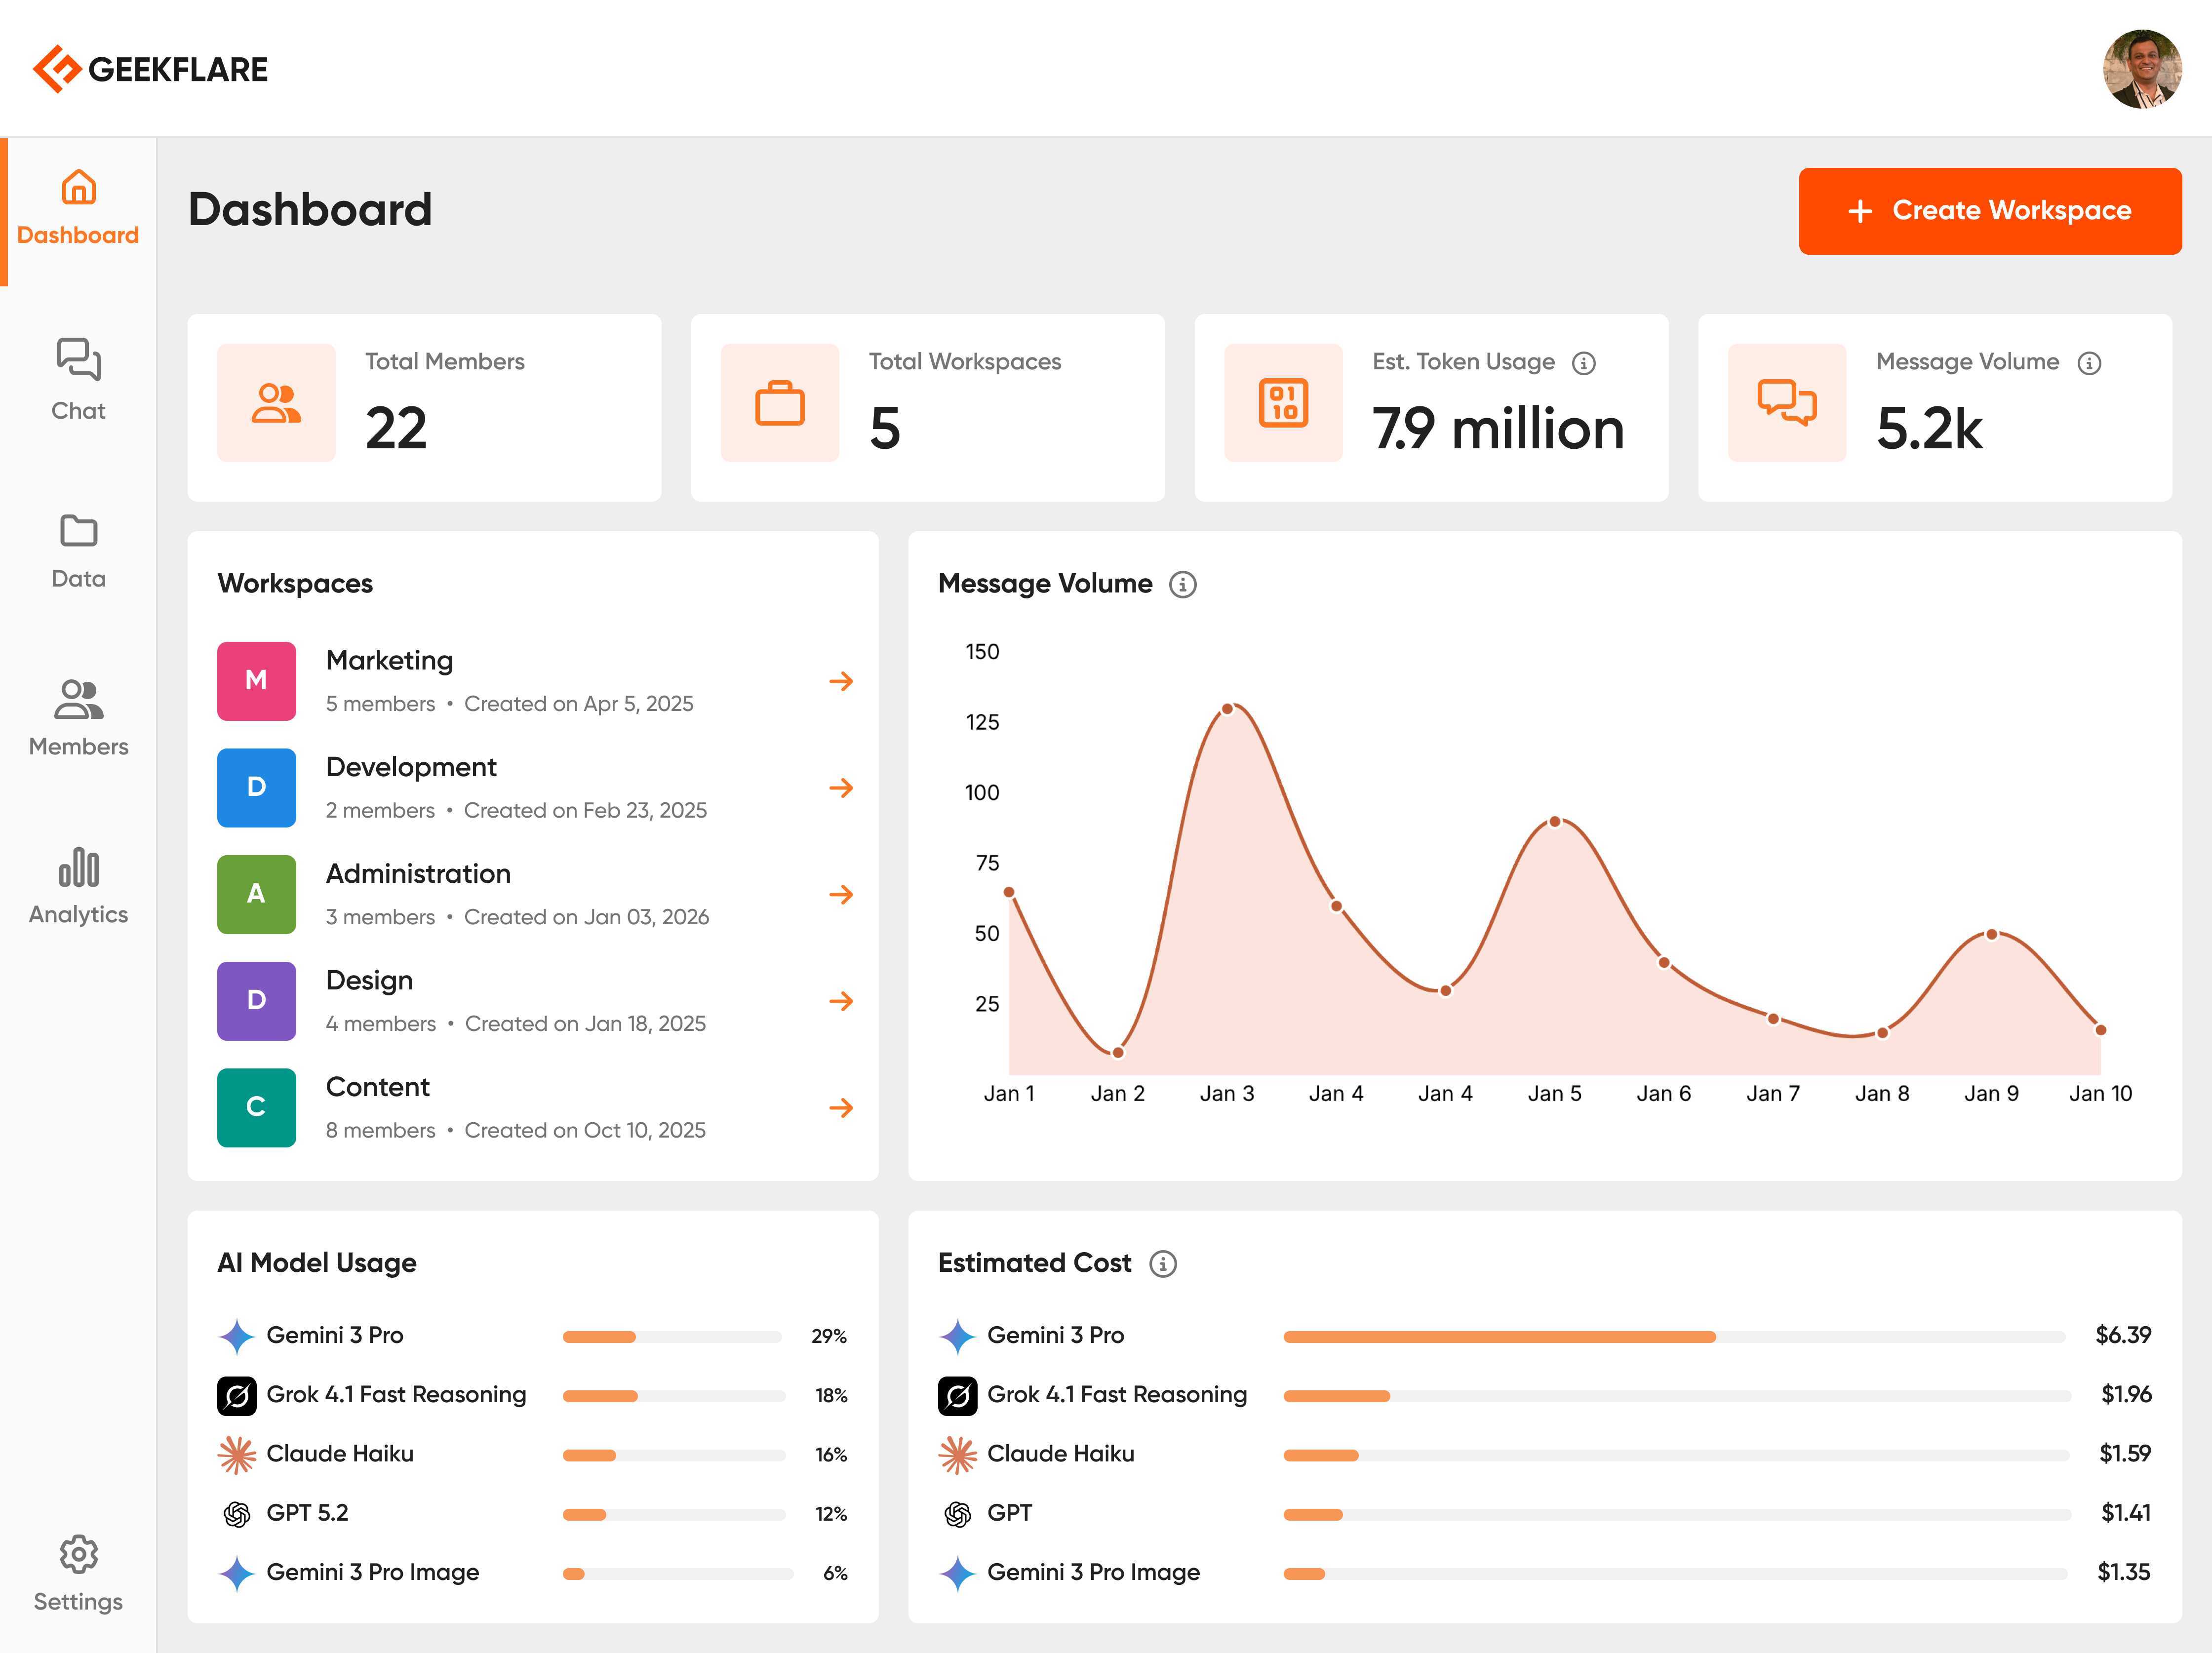The width and height of the screenshot is (2212, 1653).
Task: Expand the Content workspace entry
Action: coord(842,1108)
